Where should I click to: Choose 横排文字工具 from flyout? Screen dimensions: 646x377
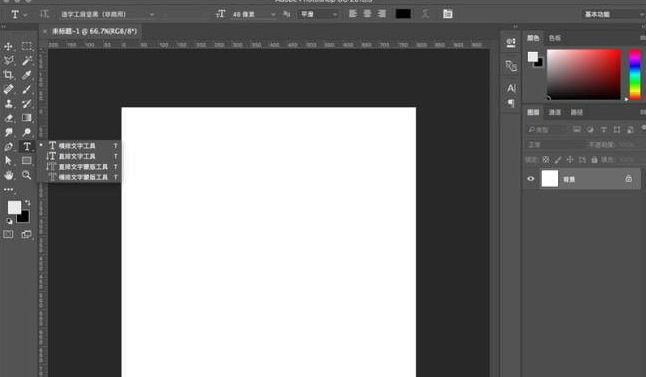point(80,145)
